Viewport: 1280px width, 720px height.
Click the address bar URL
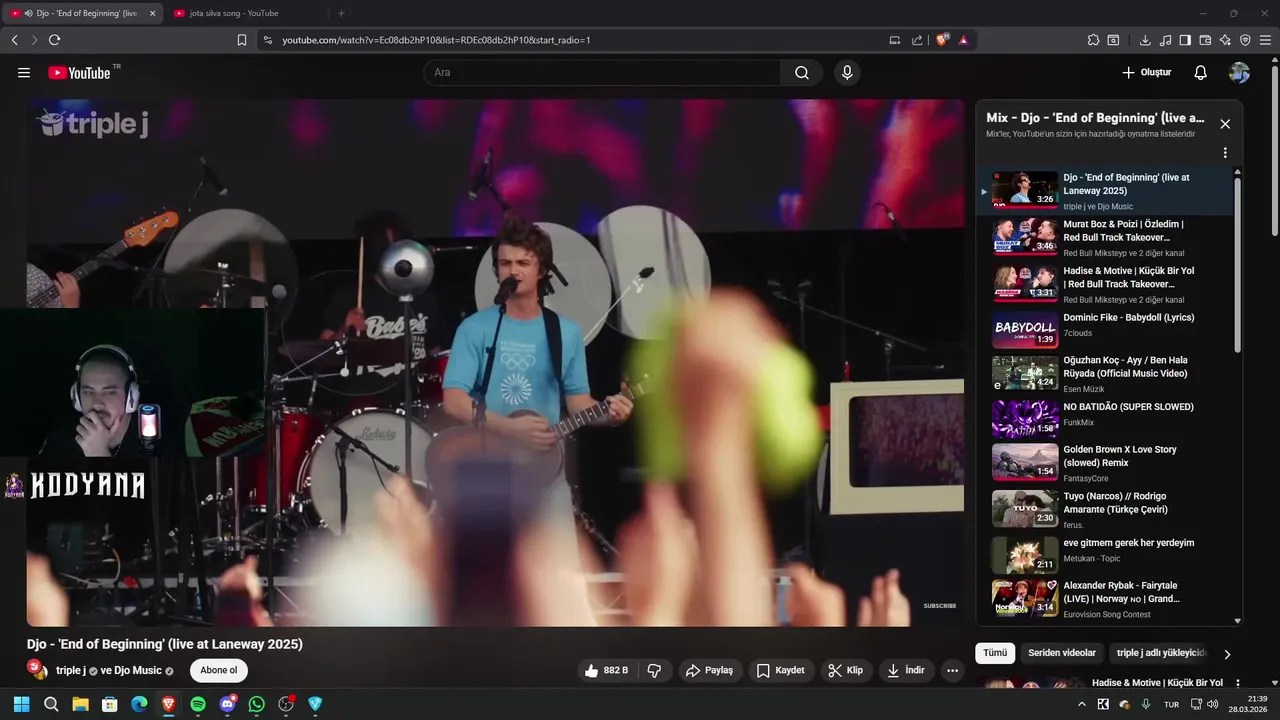pos(436,40)
